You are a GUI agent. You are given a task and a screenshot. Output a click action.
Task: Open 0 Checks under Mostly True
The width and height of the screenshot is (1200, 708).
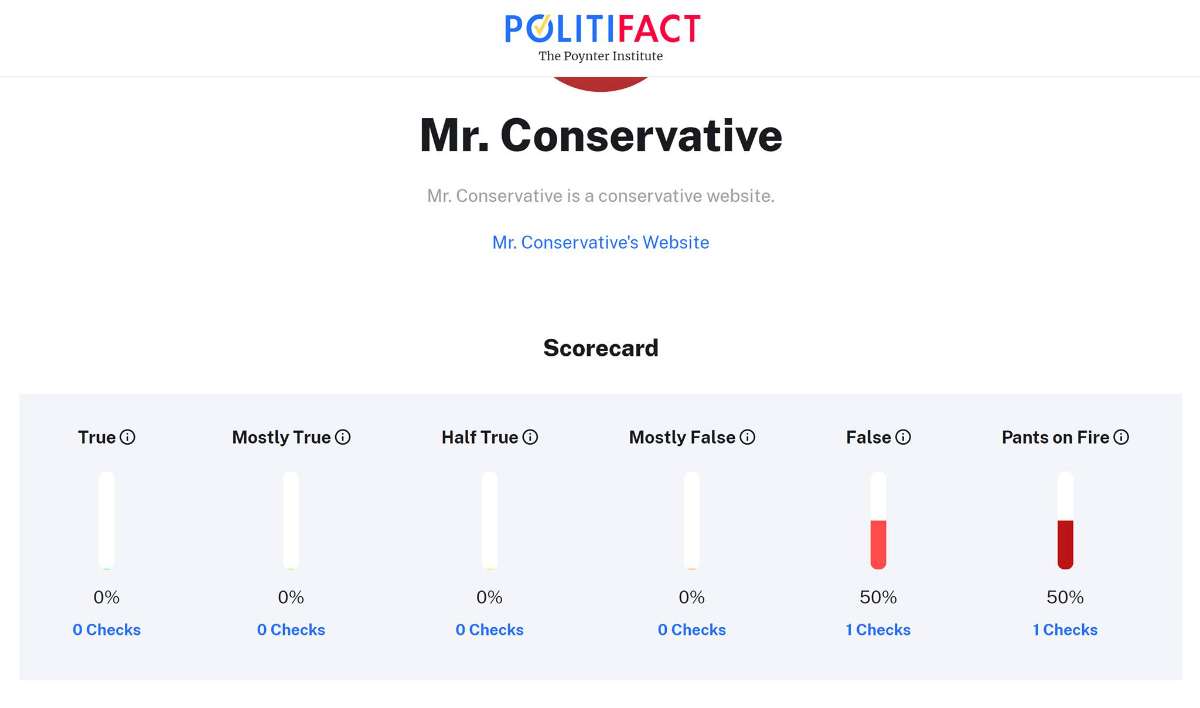tap(291, 630)
